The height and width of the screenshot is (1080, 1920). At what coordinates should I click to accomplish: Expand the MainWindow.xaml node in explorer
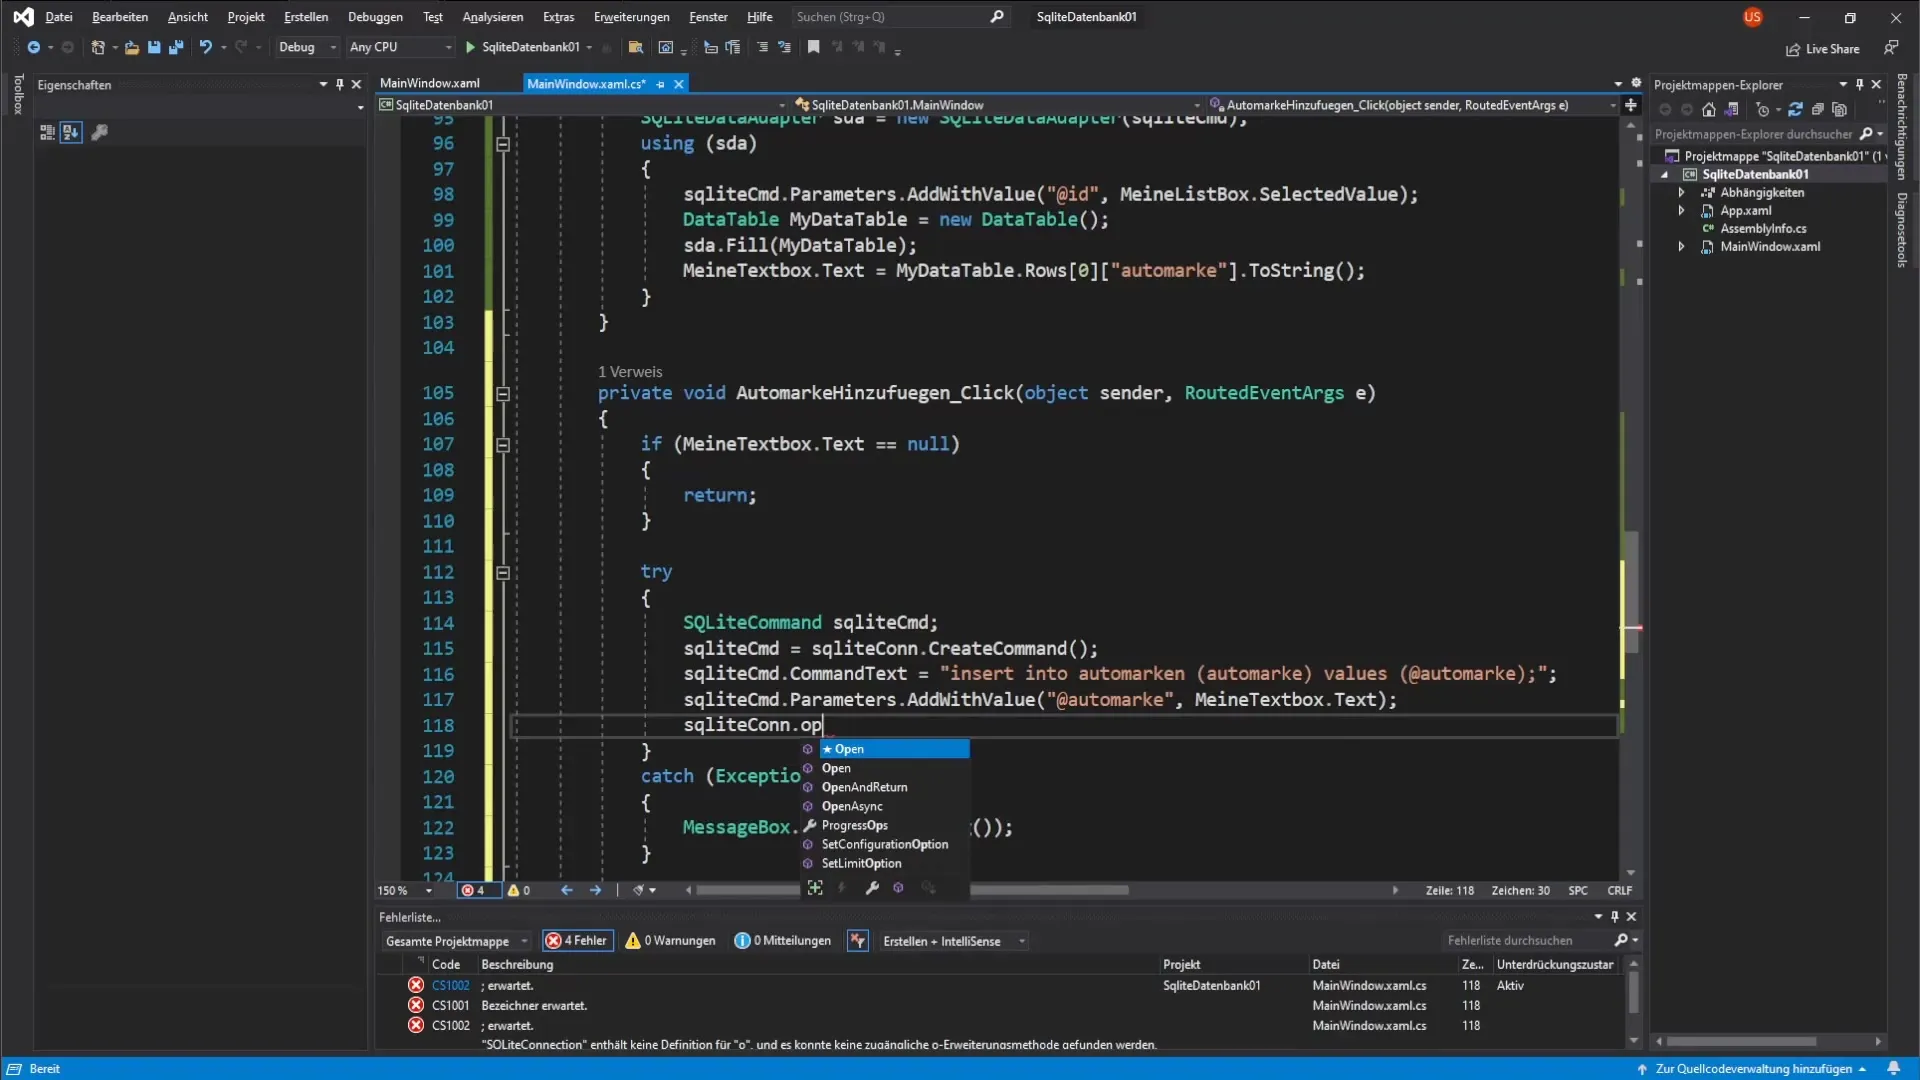pos(1681,247)
